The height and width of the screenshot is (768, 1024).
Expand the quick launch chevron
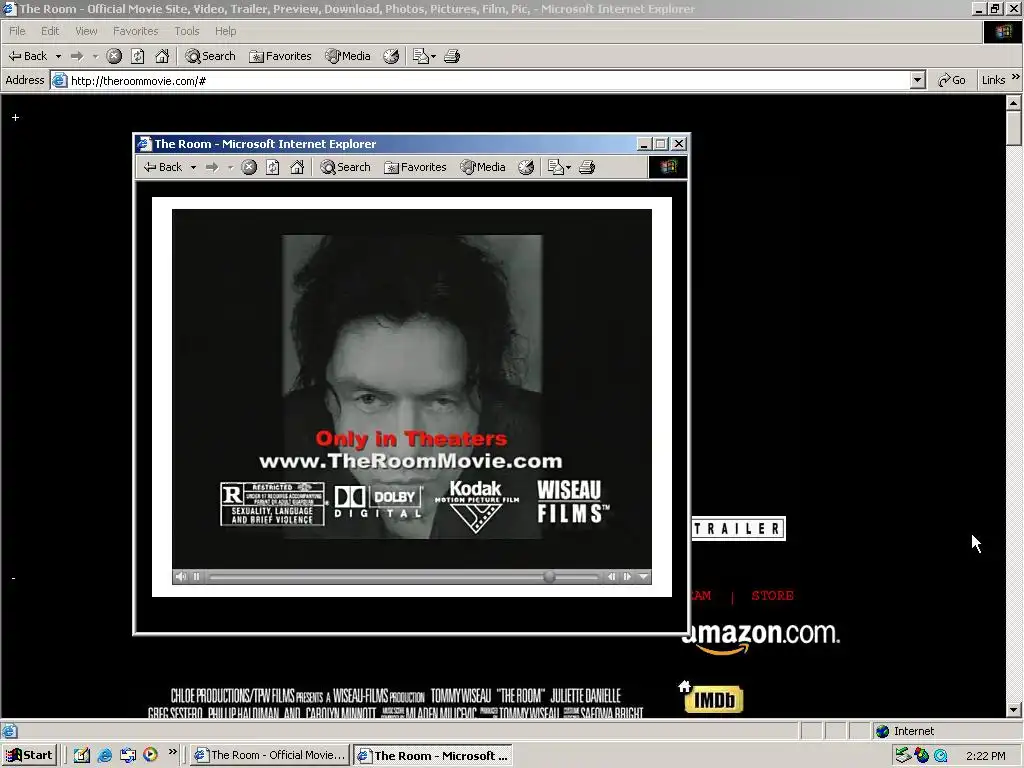click(x=172, y=752)
